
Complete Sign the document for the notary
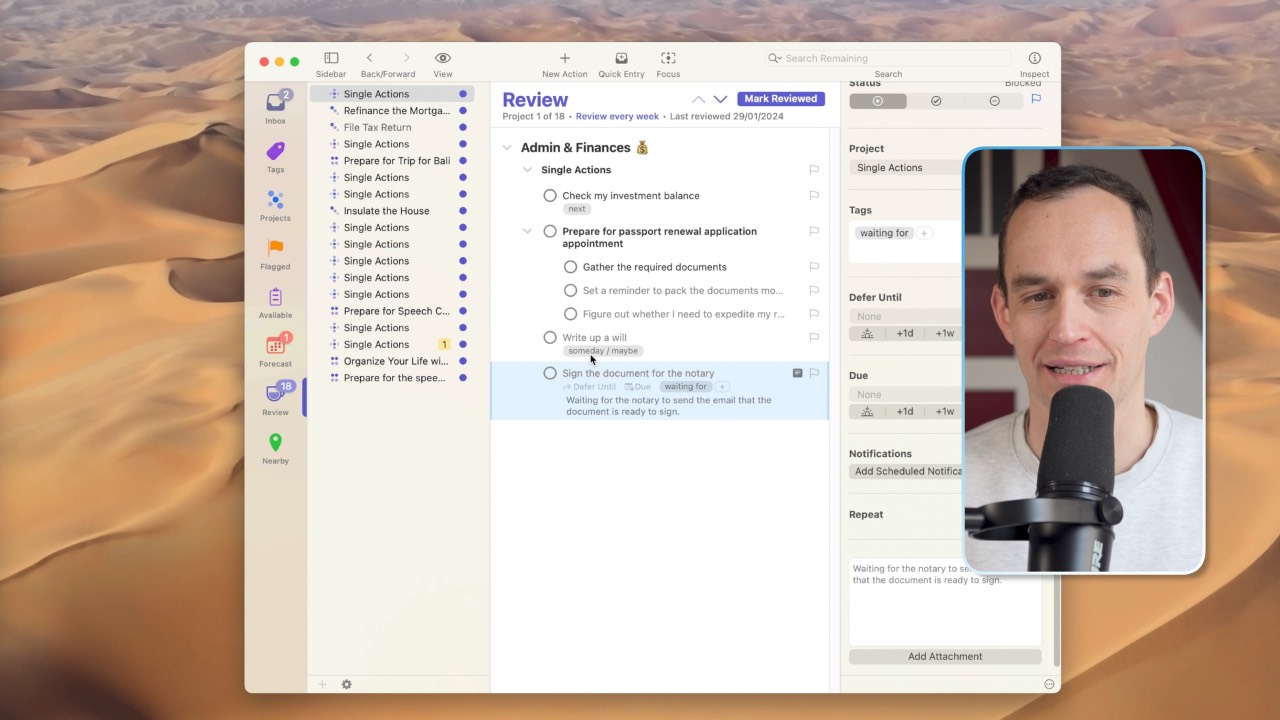(550, 373)
